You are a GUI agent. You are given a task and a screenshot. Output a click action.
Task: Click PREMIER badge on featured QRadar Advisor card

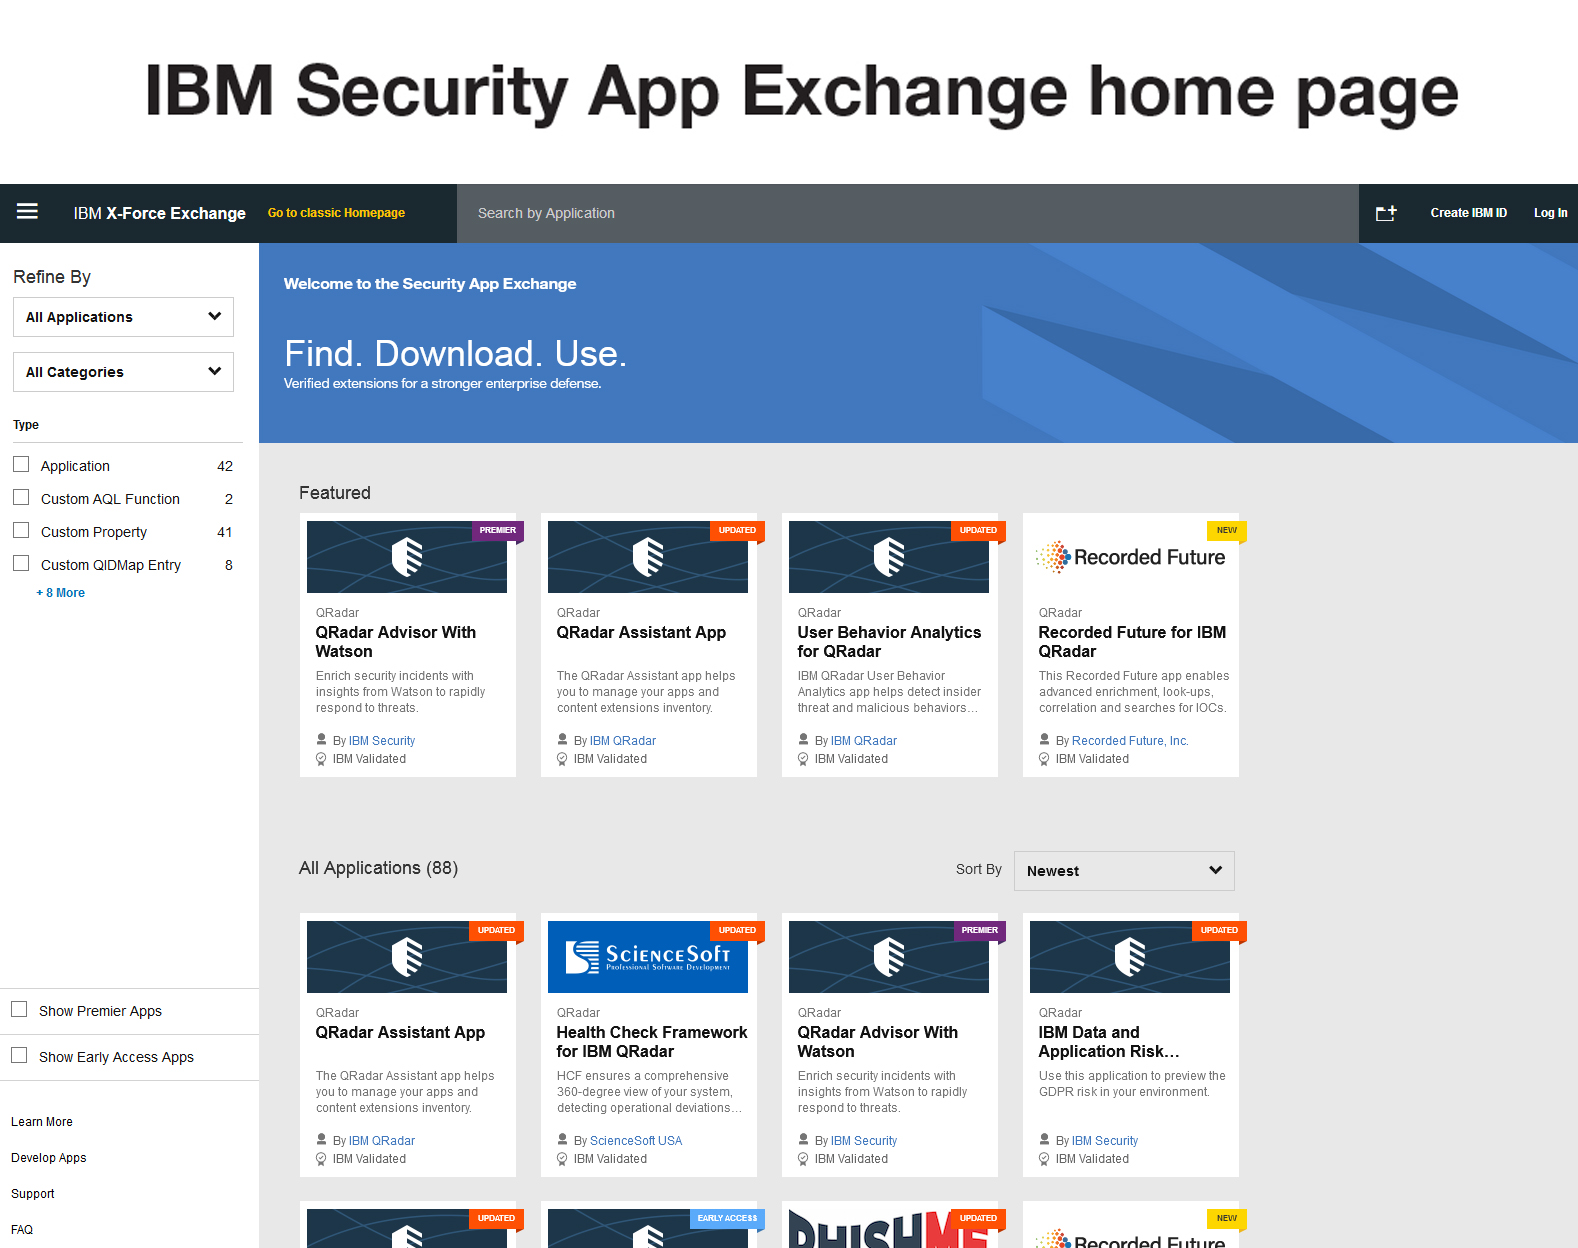pos(497,531)
